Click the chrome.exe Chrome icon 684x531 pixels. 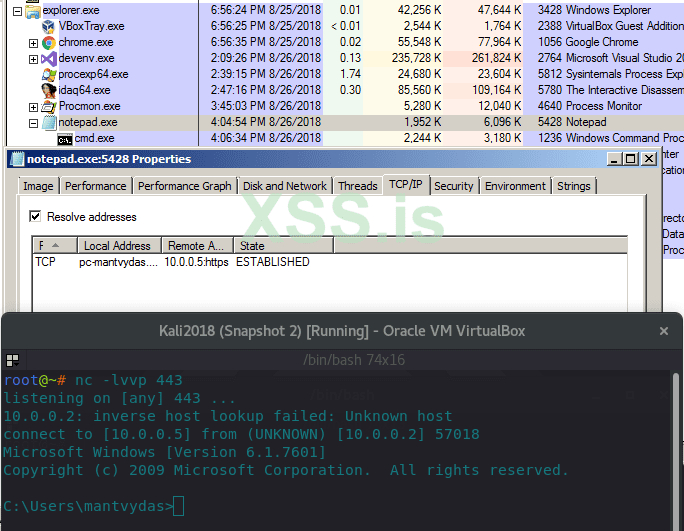(x=49, y=43)
